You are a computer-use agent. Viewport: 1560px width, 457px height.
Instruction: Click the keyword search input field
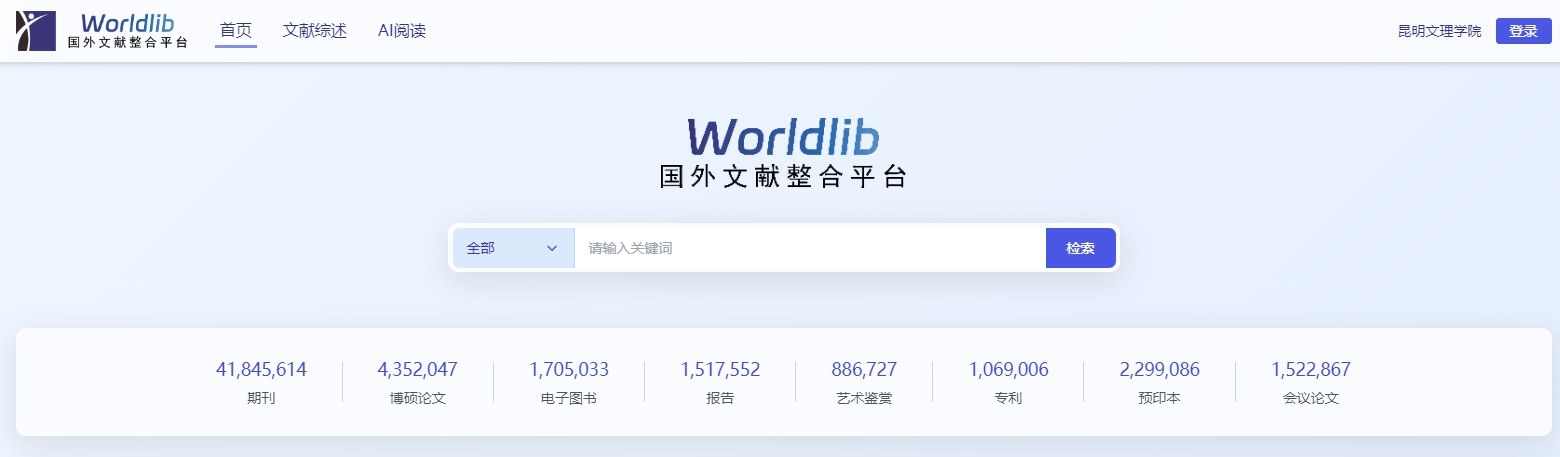[810, 248]
